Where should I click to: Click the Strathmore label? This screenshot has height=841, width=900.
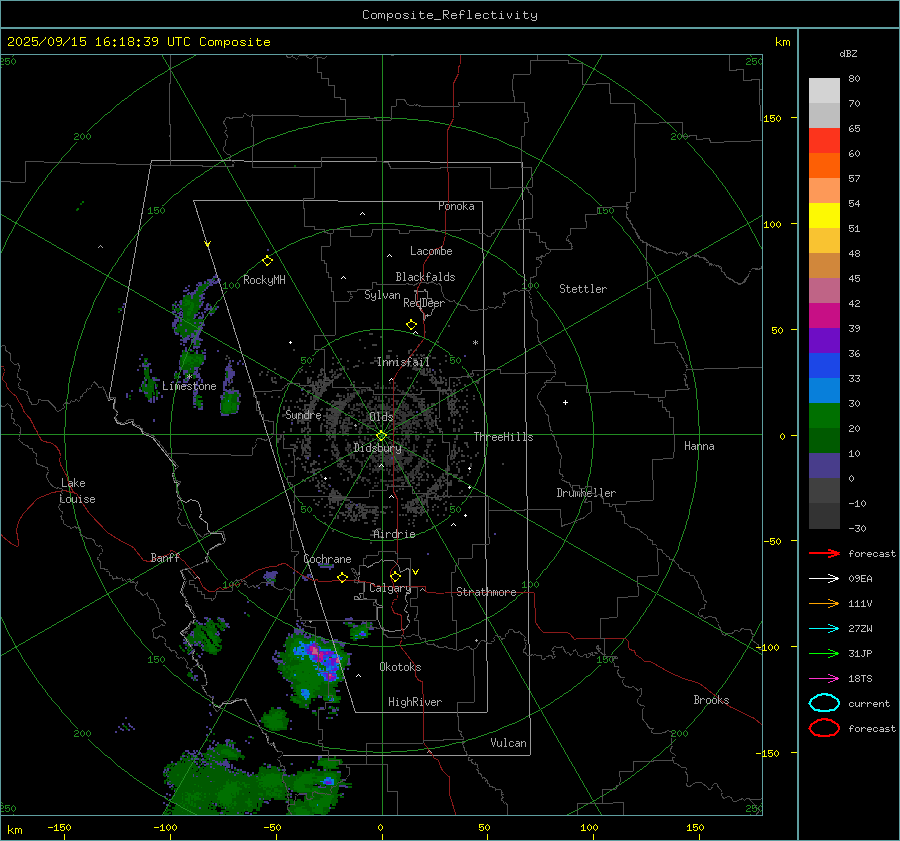486,592
